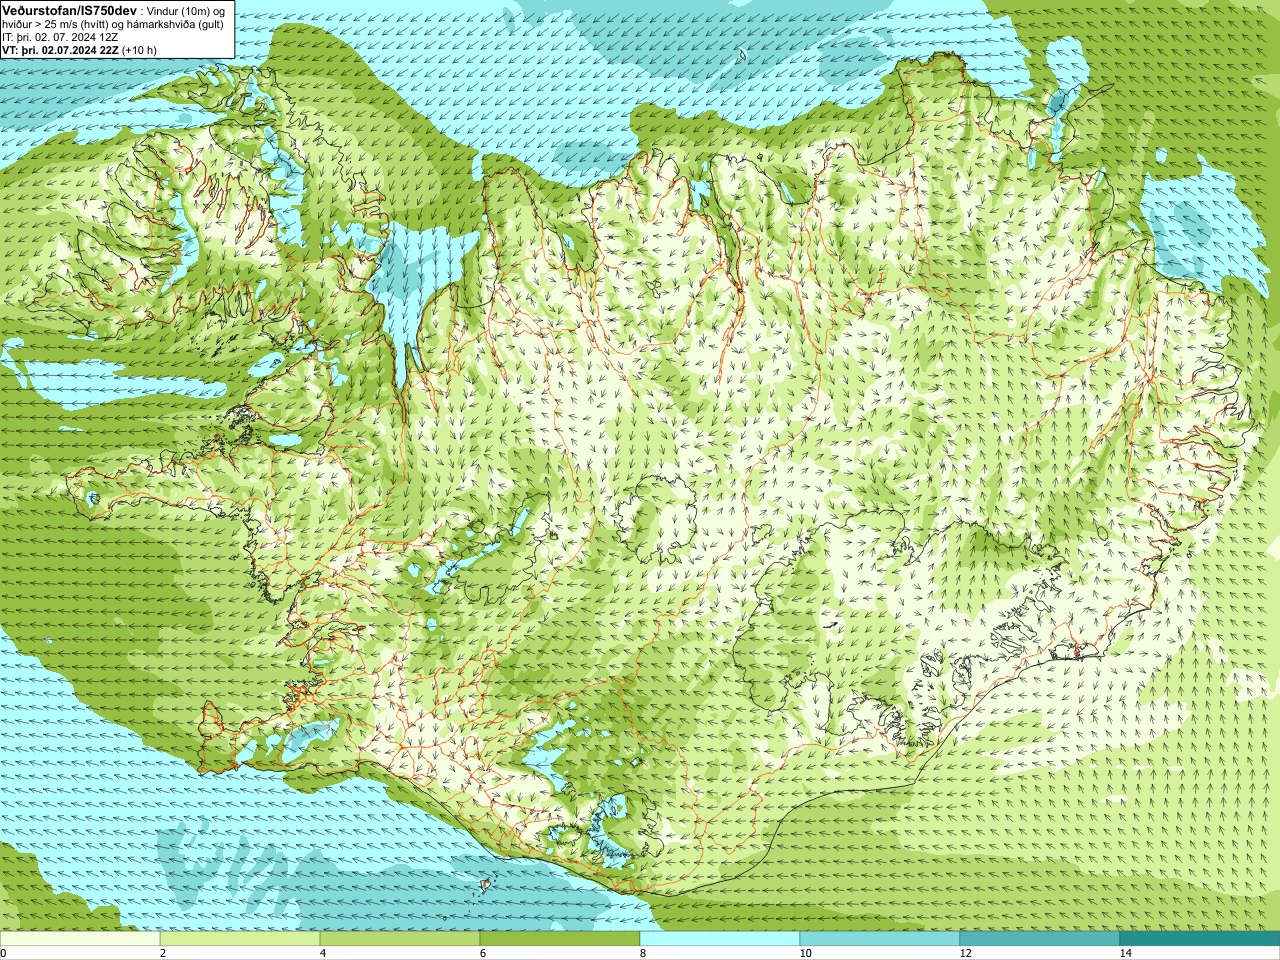Click the pale cyan 8–10 m/s legend swatch

pyautogui.click(x=720, y=938)
